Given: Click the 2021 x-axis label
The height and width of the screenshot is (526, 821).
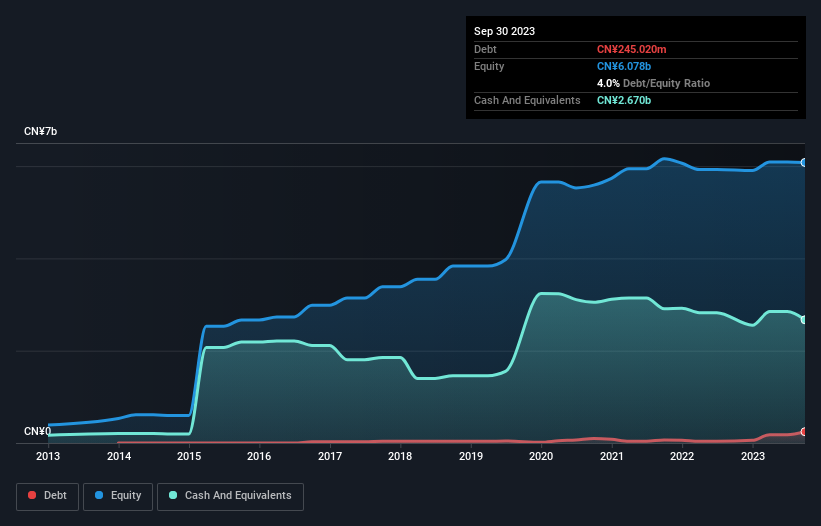Looking at the screenshot, I should pos(612,456).
